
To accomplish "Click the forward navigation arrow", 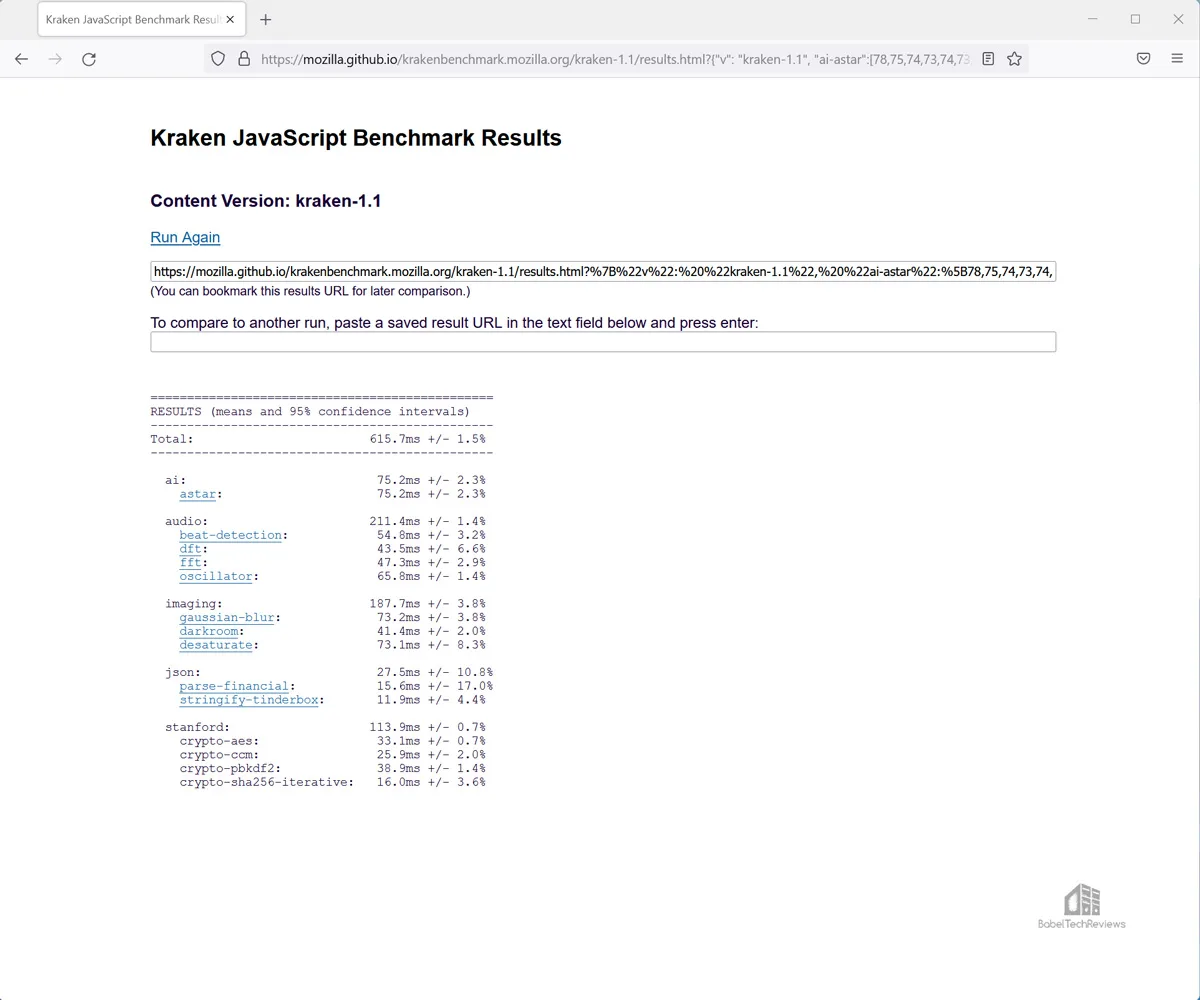I will tap(55, 59).
